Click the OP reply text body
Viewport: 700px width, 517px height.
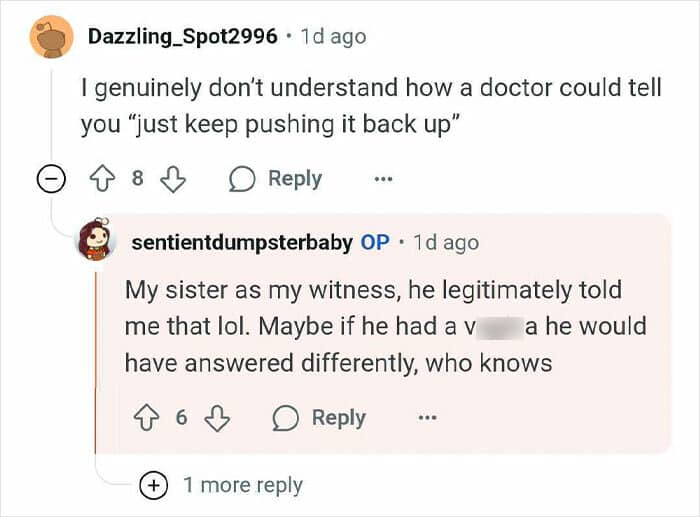click(x=385, y=326)
